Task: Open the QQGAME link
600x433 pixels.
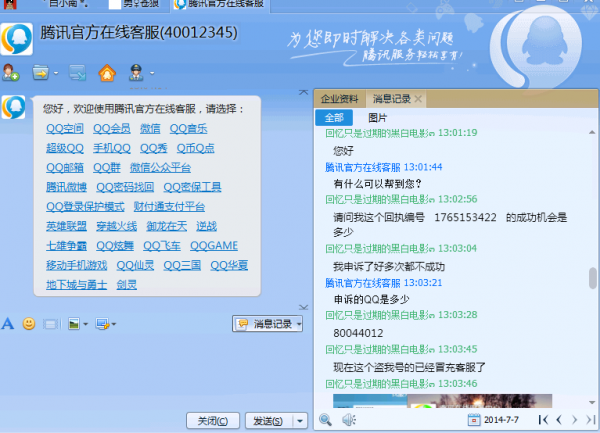Action: [x=214, y=246]
